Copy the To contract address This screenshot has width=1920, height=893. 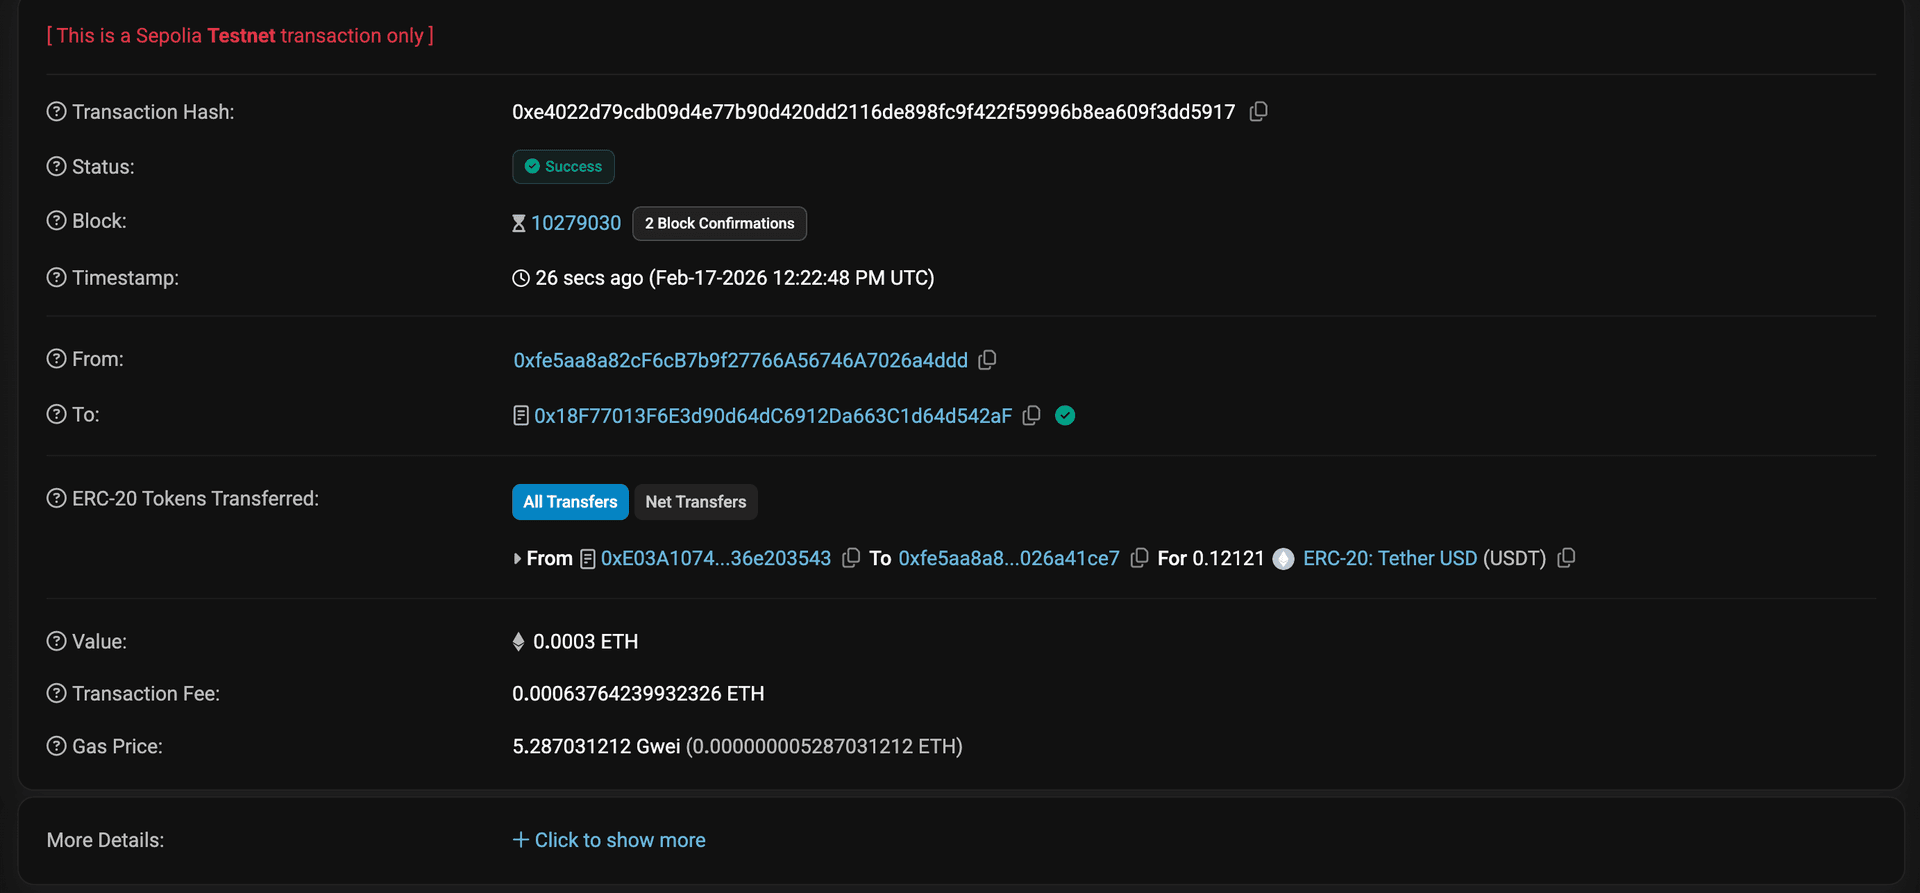[x=1032, y=415]
